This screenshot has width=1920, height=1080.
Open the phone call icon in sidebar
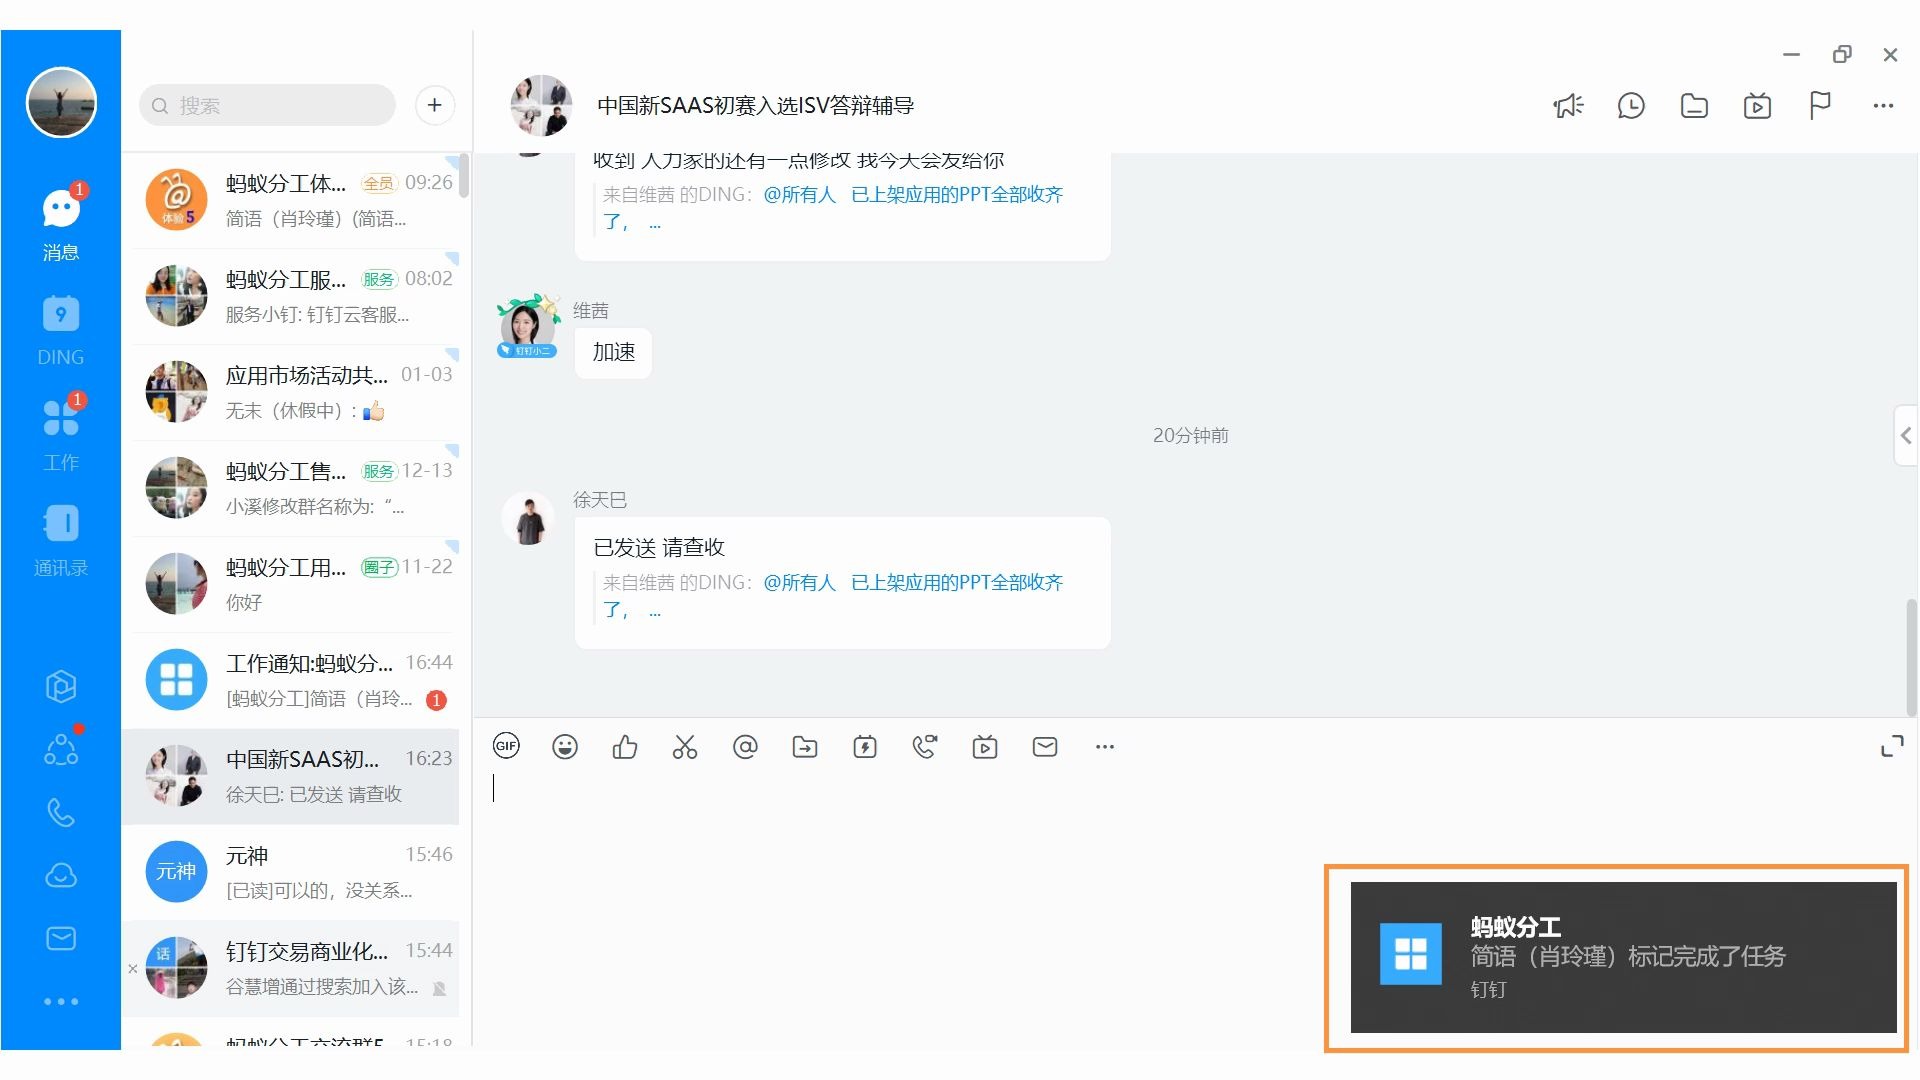click(x=61, y=813)
